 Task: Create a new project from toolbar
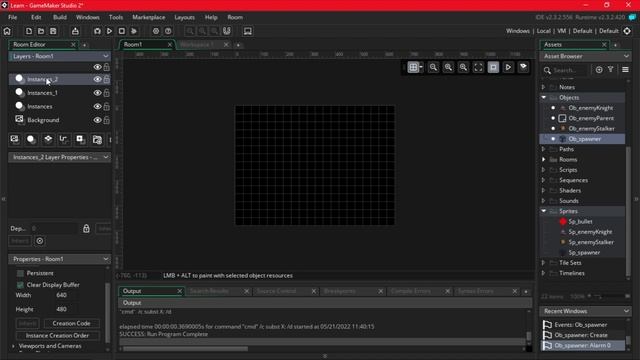[x=29, y=31]
